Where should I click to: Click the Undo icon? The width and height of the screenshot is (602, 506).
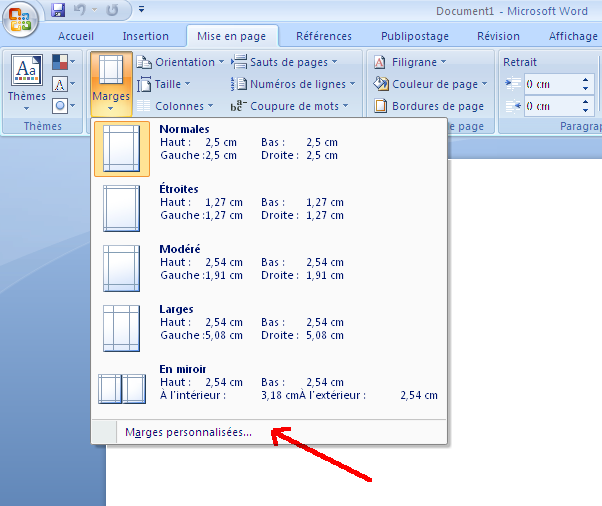(x=79, y=10)
